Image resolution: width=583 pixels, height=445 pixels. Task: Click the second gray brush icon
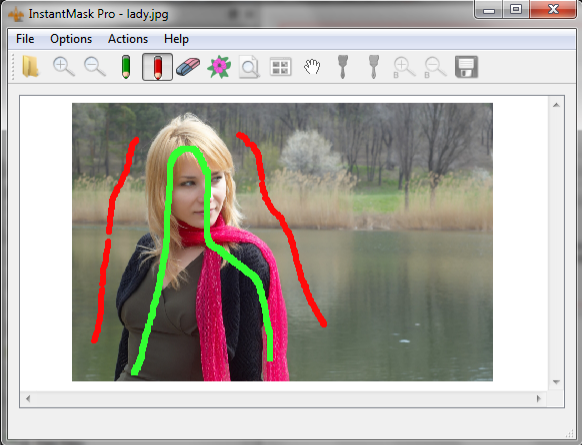pos(374,67)
